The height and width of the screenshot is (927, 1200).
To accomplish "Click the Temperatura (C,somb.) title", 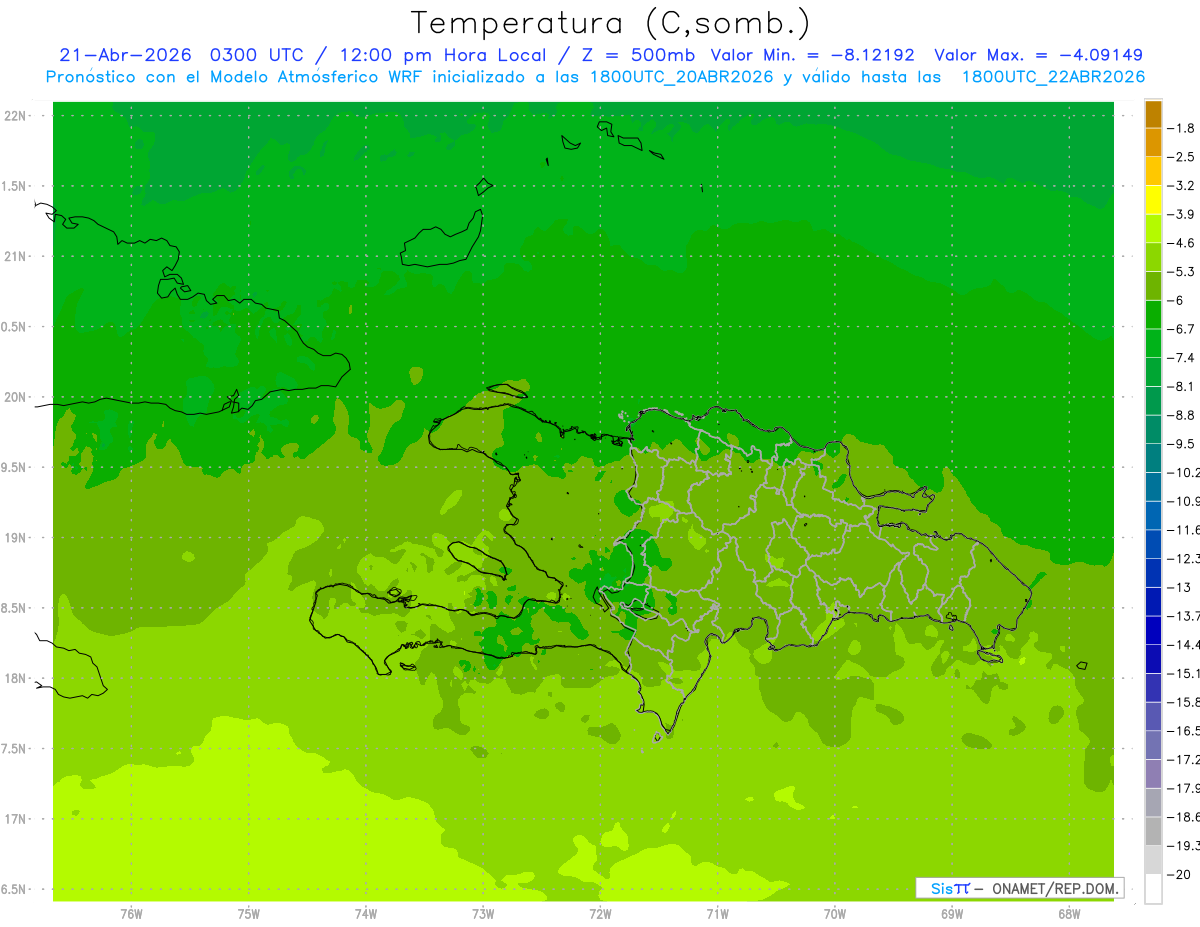I will pos(611,22).
